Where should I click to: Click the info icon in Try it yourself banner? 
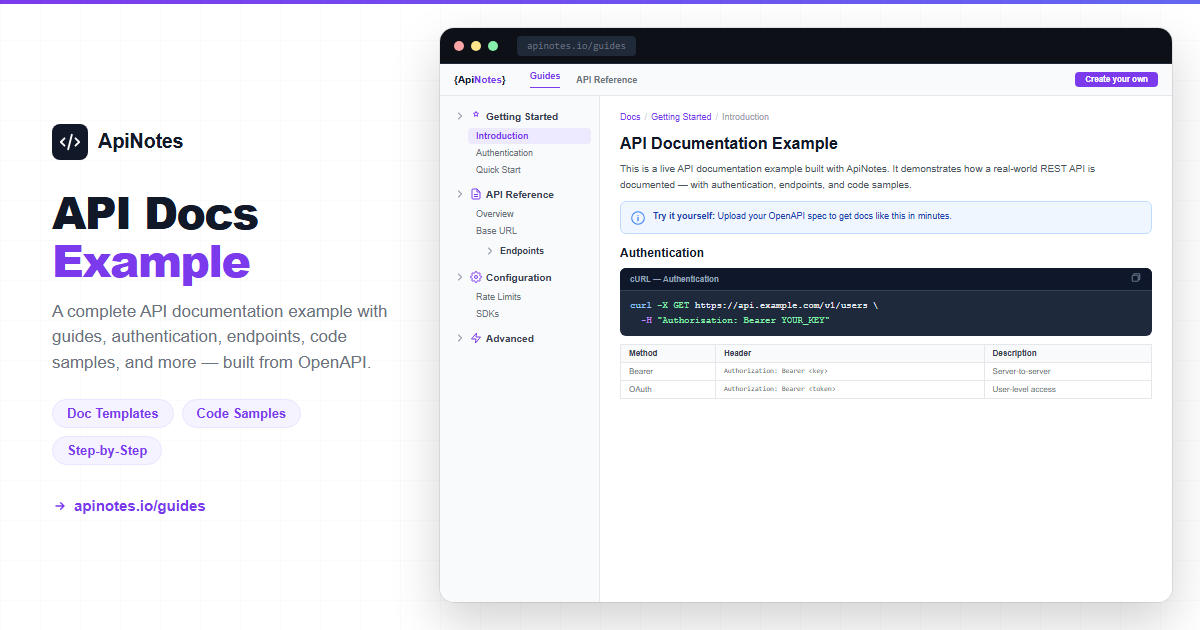point(638,217)
